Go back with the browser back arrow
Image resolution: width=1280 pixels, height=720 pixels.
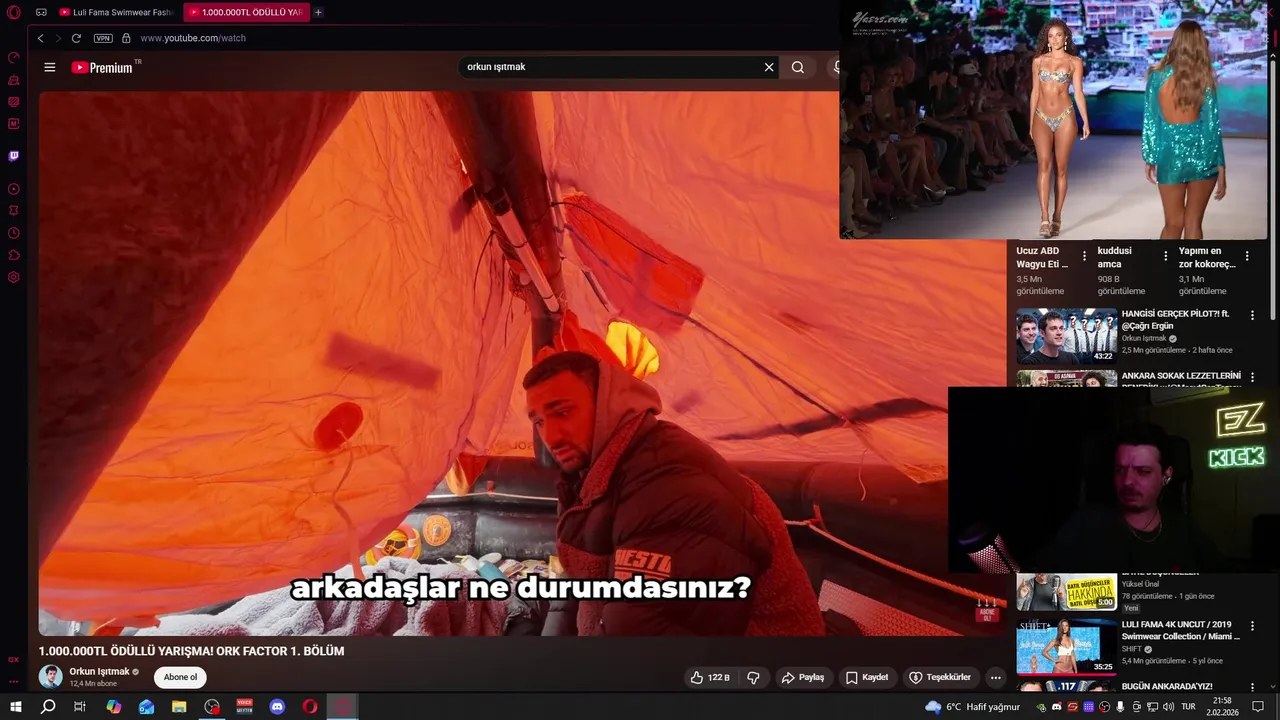click(40, 38)
